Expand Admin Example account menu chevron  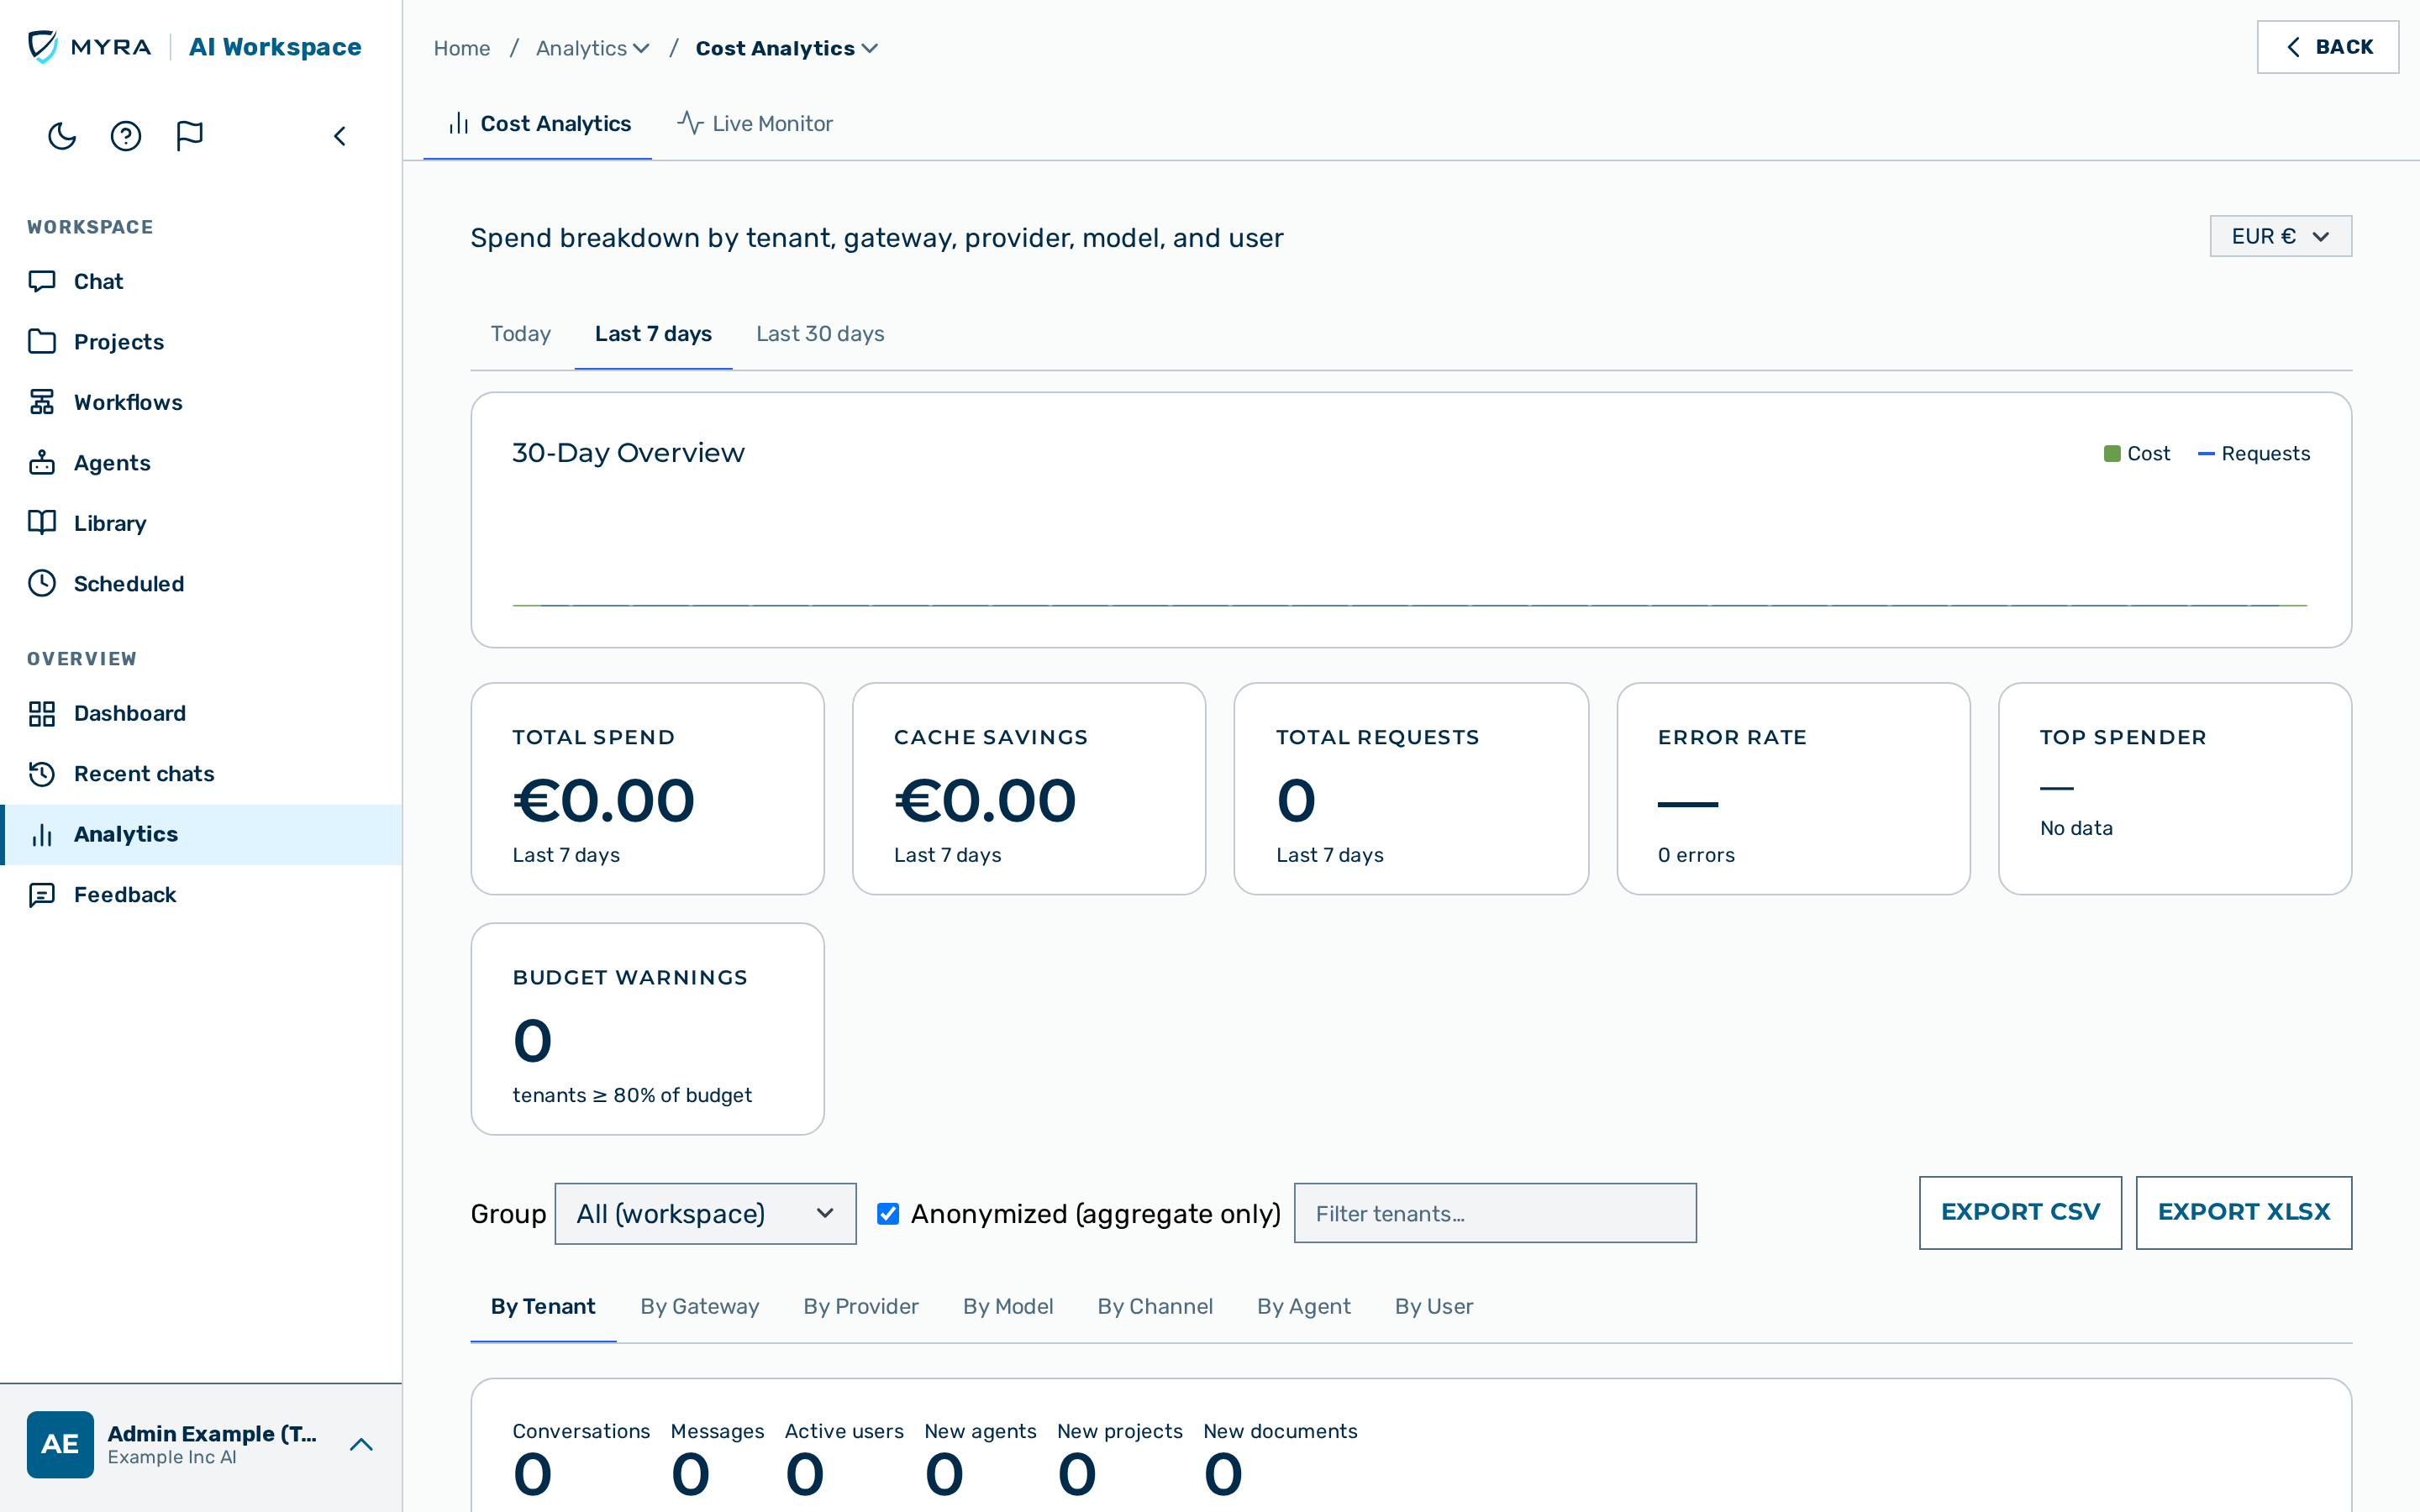pos(361,1444)
